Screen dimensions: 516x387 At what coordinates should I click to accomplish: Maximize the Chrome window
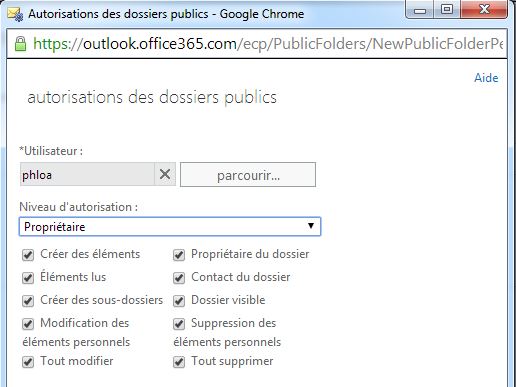click(x=447, y=10)
